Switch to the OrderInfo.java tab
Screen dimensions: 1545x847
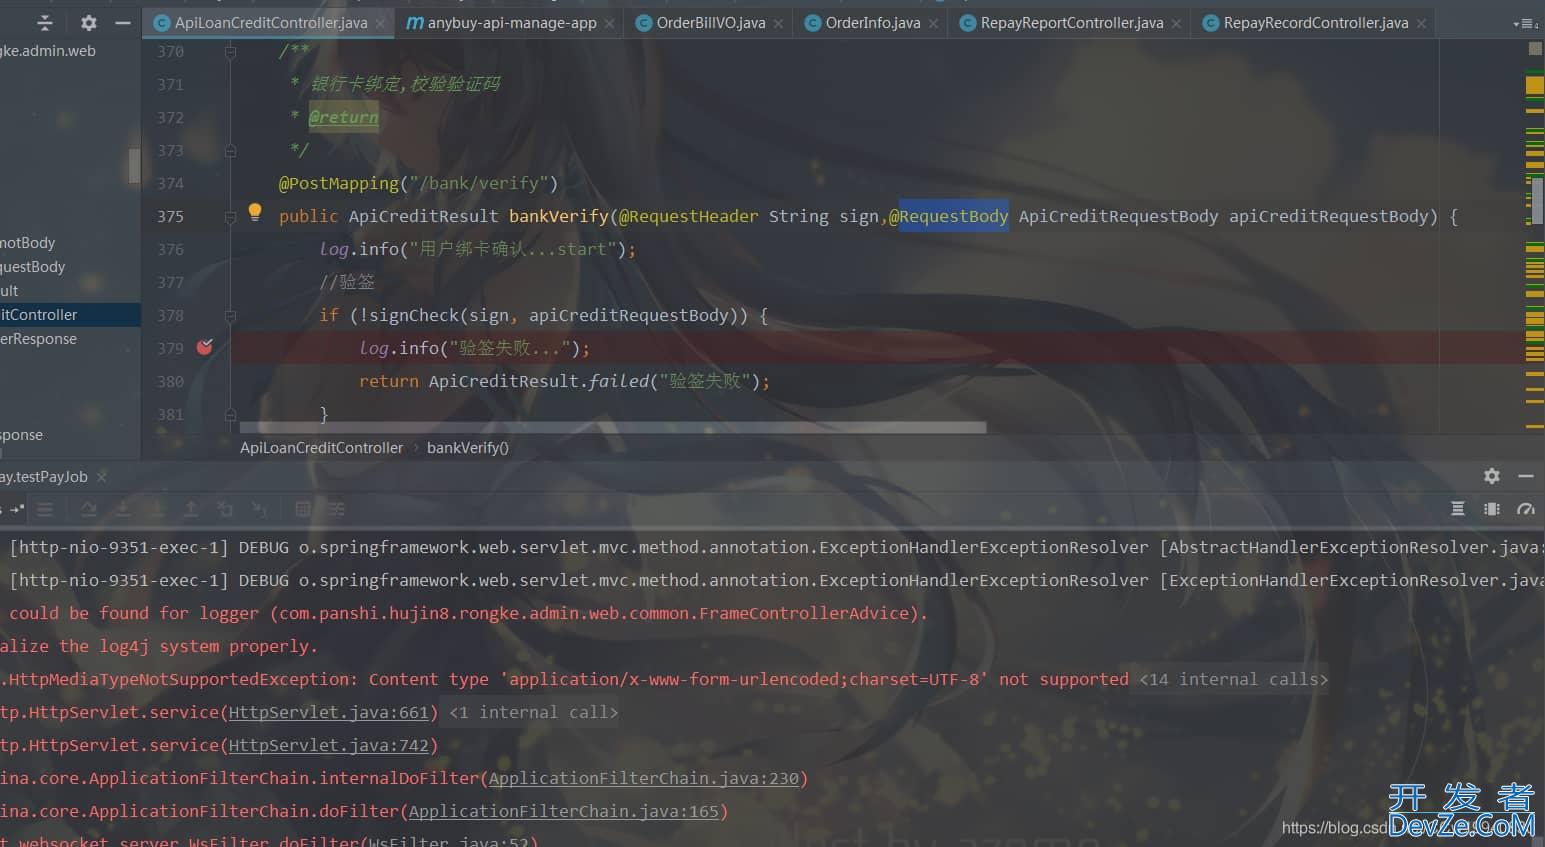coord(872,23)
